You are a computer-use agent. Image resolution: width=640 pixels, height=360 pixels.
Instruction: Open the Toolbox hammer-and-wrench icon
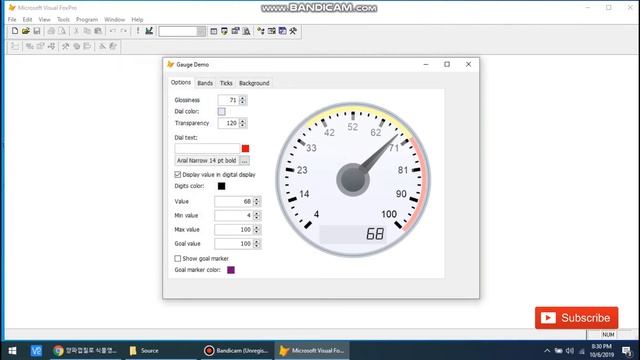click(x=293, y=31)
